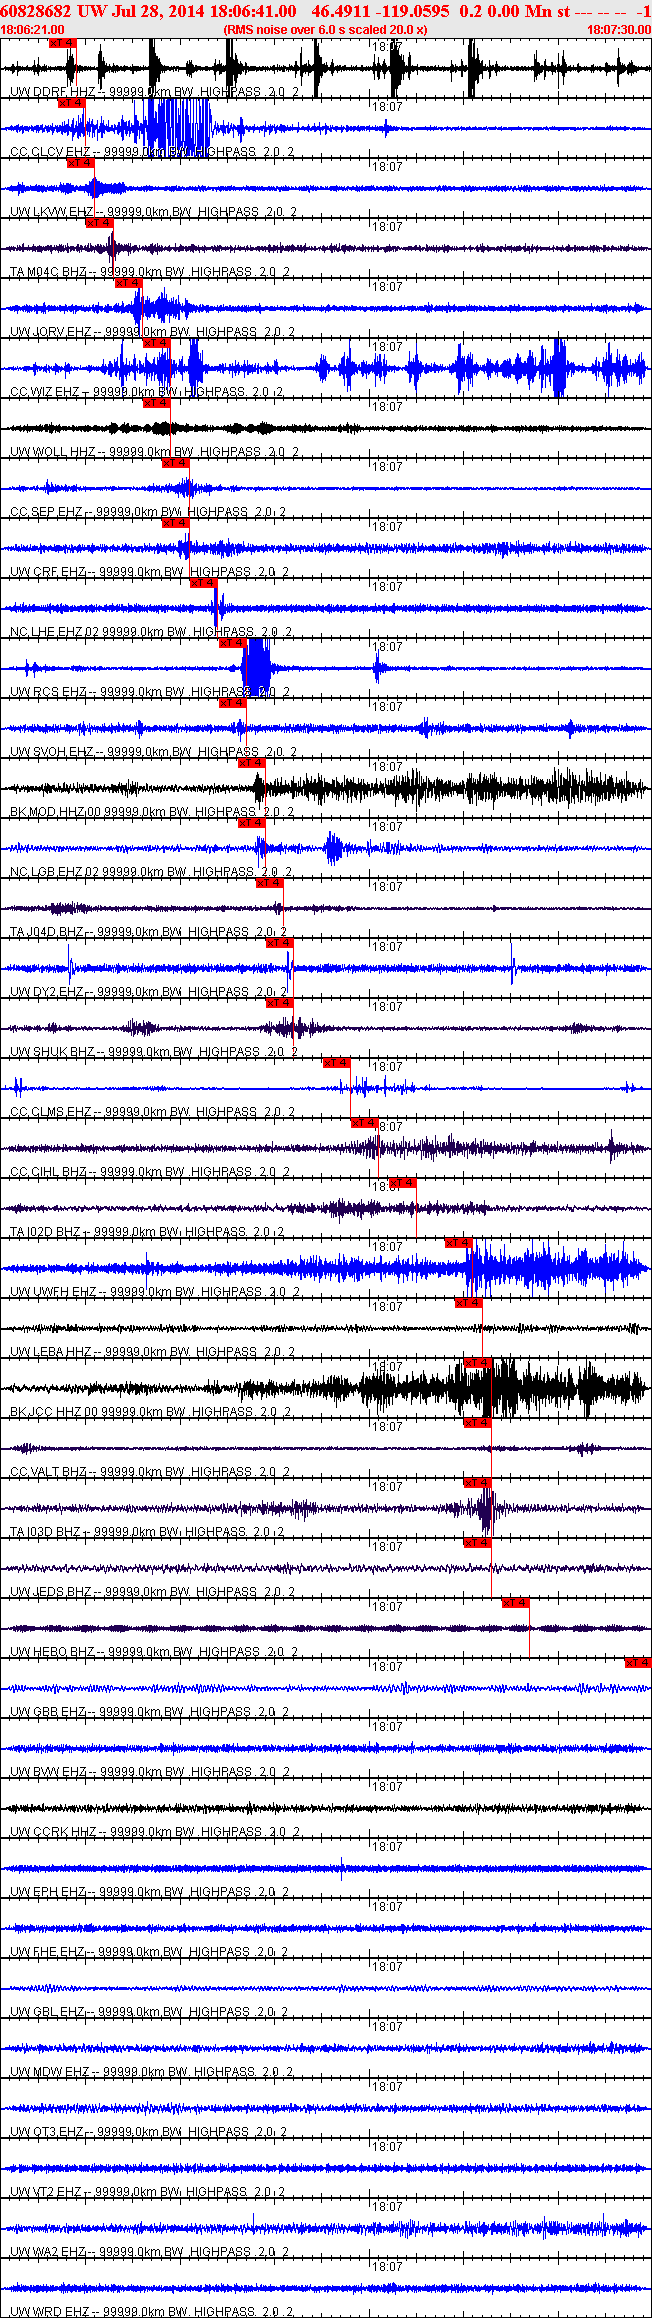This screenshot has width=652, height=2318.
Task: Click the RMS noise scaling note in the header
Action: [325, 30]
